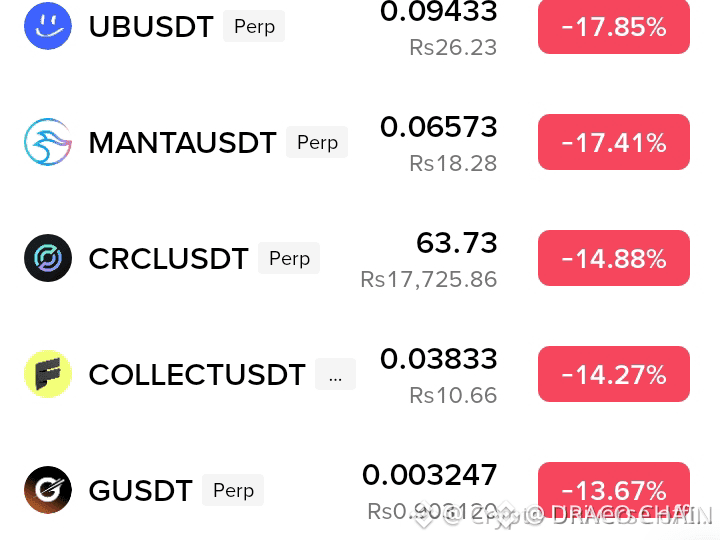Tap the GUSDT black orange coin icon

(48, 489)
